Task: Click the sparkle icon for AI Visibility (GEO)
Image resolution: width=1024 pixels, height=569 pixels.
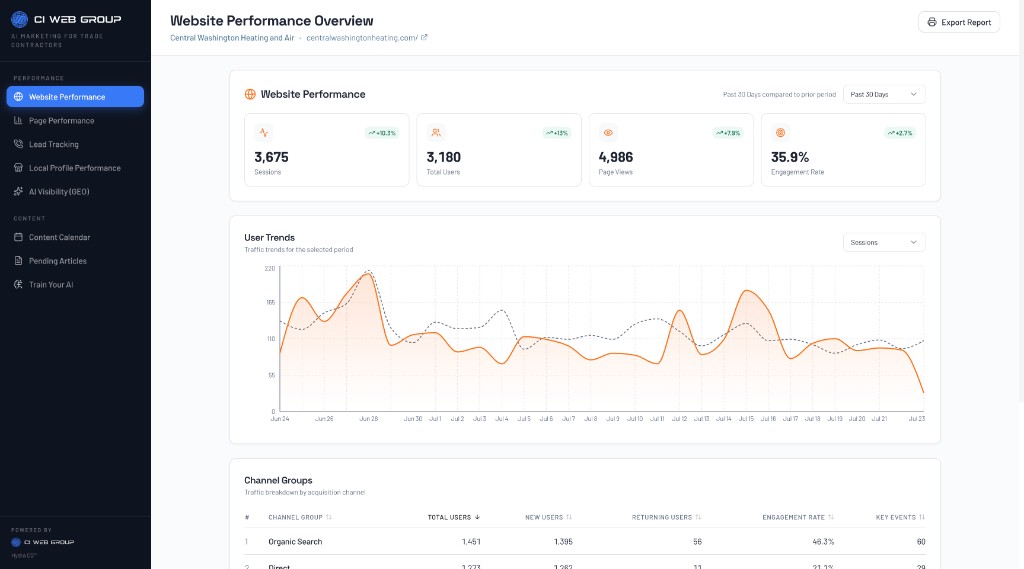Action: [18, 191]
